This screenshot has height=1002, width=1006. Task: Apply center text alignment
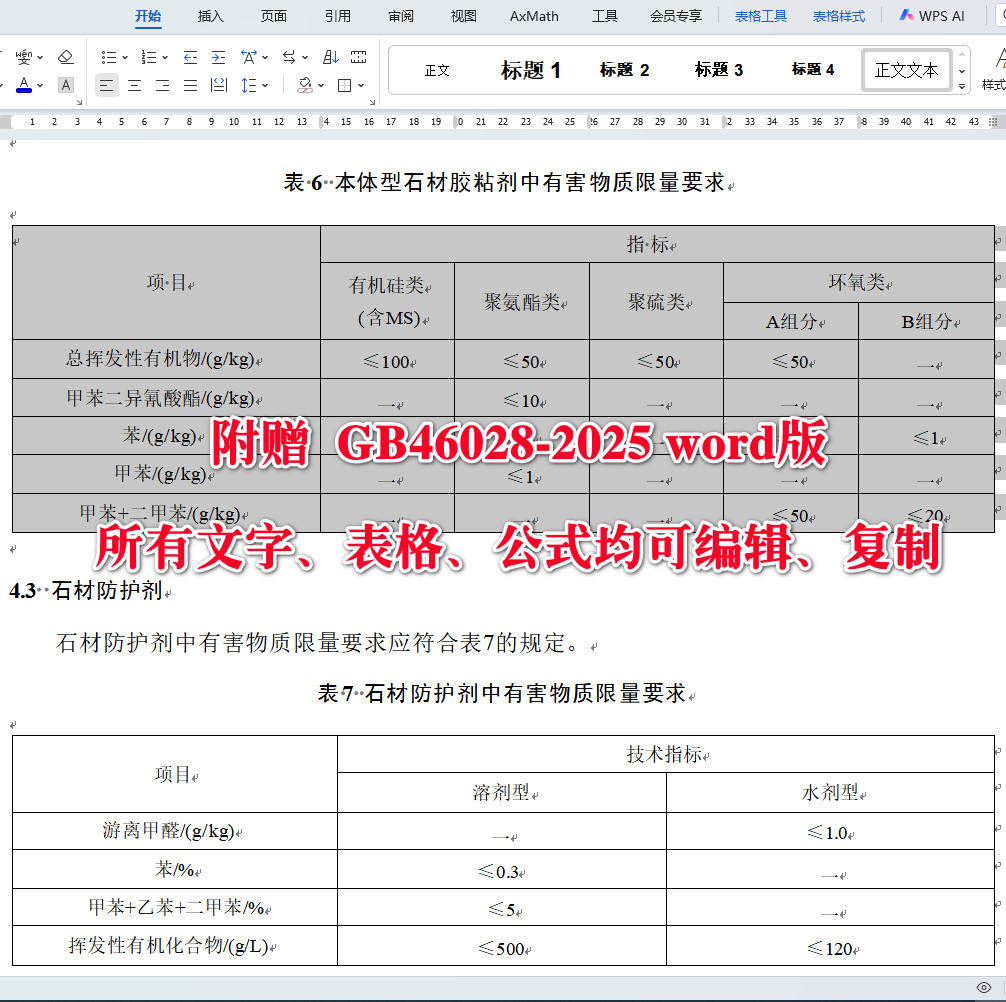[133, 85]
